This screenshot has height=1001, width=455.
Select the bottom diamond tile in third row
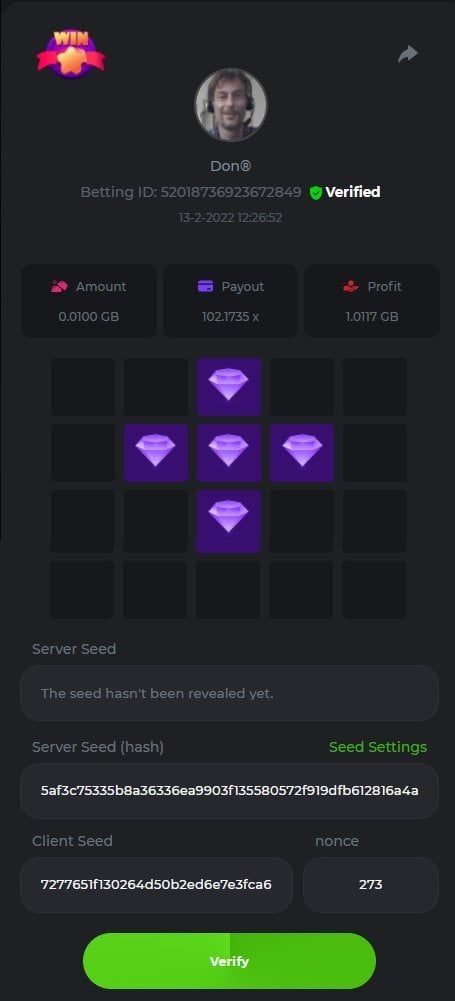pos(228,521)
